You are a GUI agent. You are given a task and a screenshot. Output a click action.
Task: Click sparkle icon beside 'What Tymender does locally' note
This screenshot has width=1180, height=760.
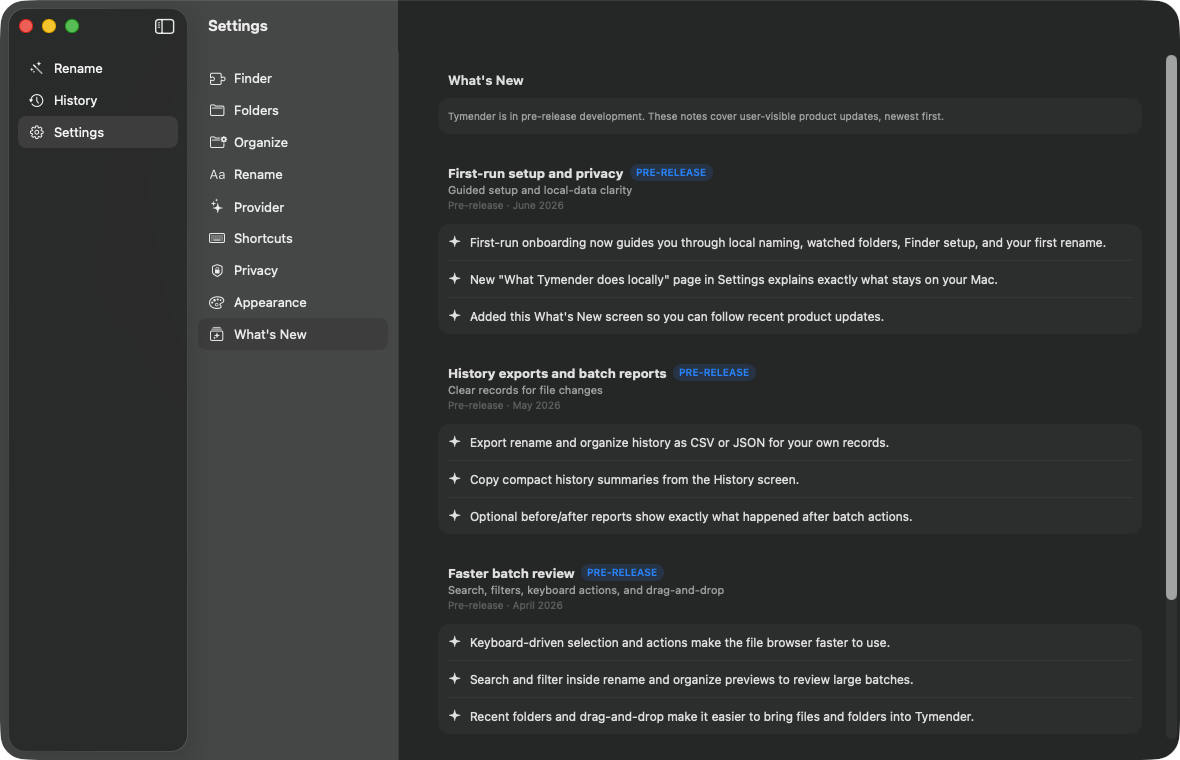455,278
